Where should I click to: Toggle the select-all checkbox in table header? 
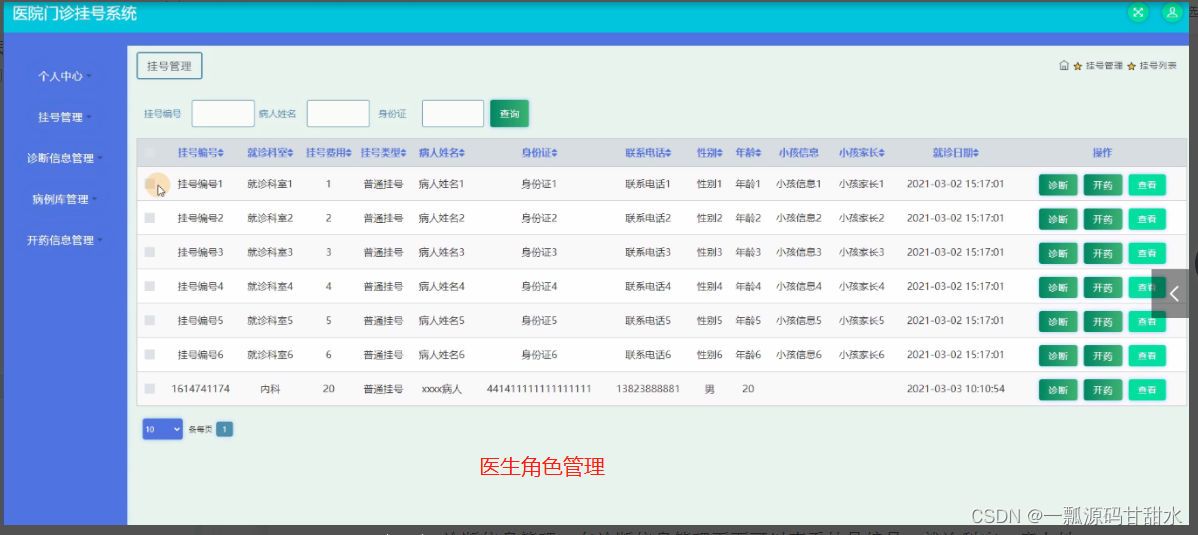click(150, 153)
